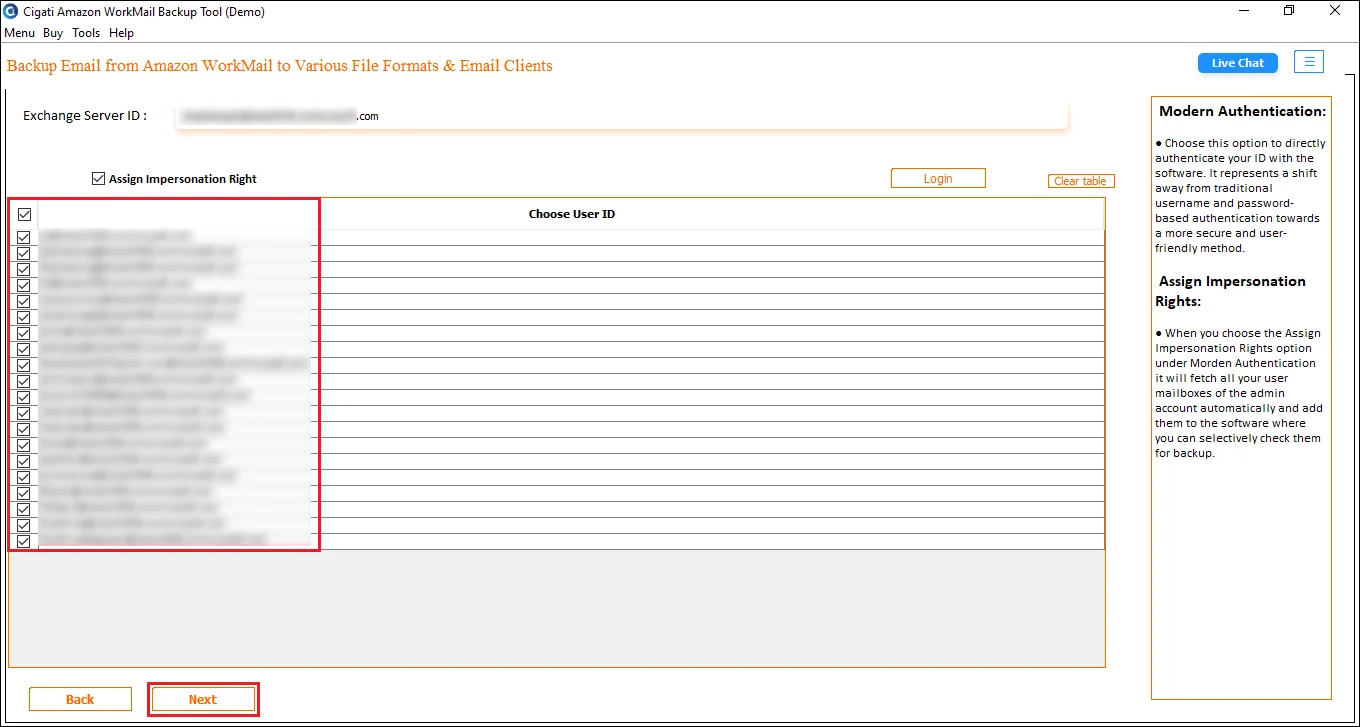Click the Modern Authentication heading

coord(1243,111)
